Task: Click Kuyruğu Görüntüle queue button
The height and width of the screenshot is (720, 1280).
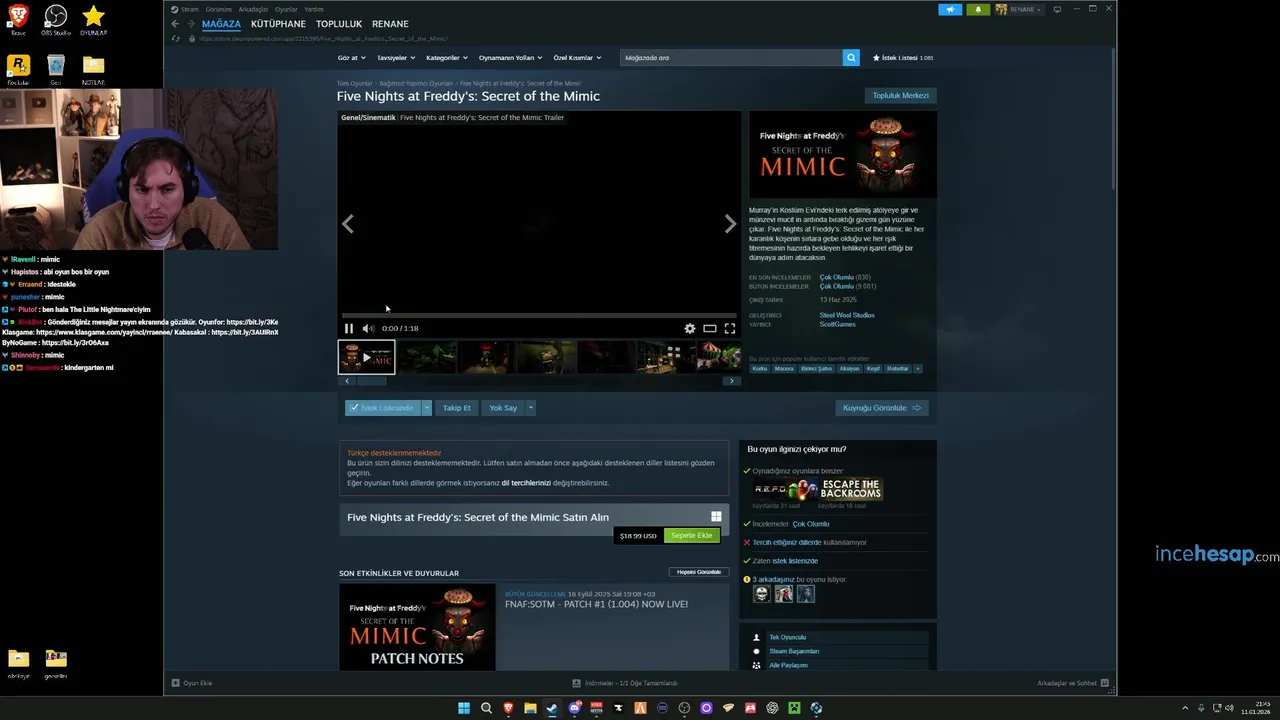Action: (881, 408)
